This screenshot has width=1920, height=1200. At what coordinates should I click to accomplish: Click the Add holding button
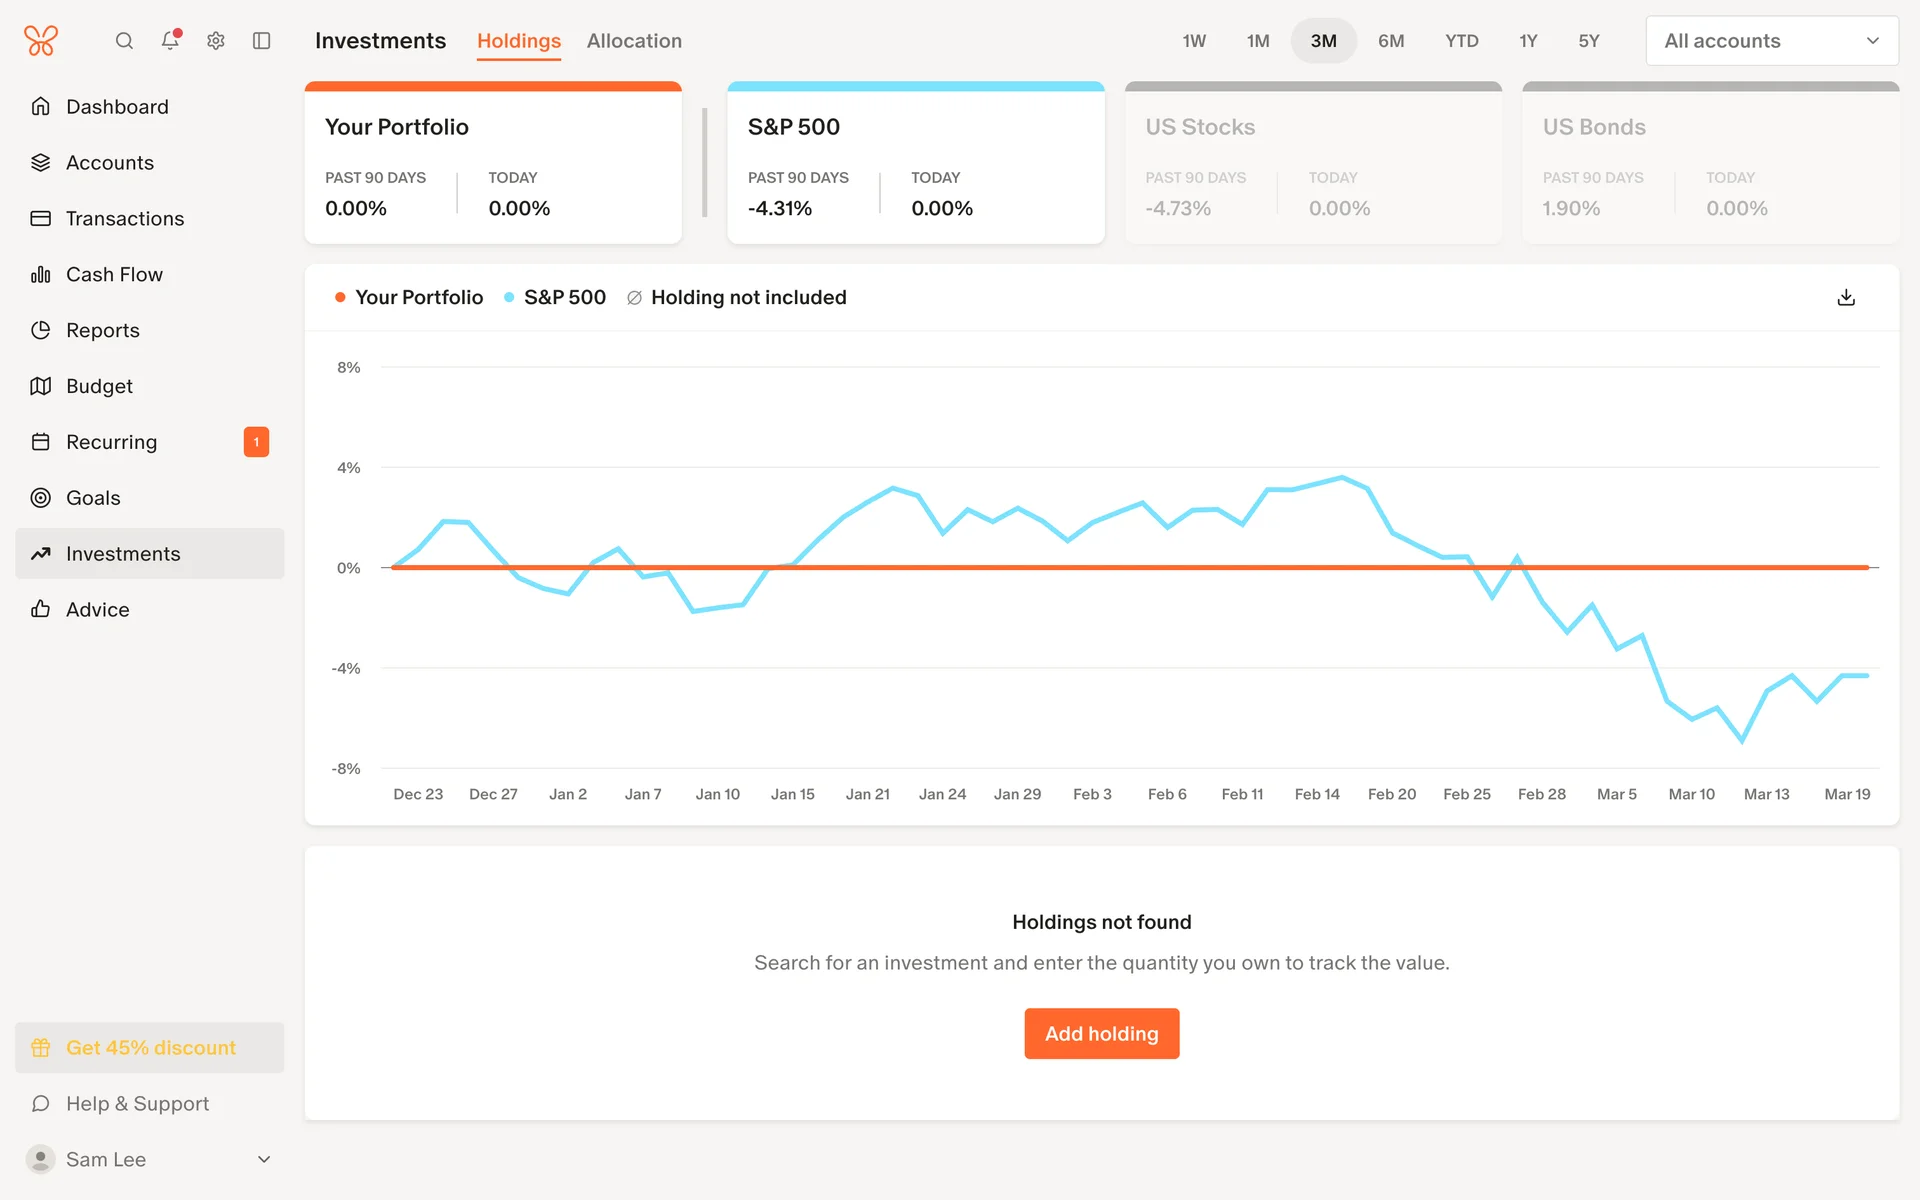(1101, 1033)
